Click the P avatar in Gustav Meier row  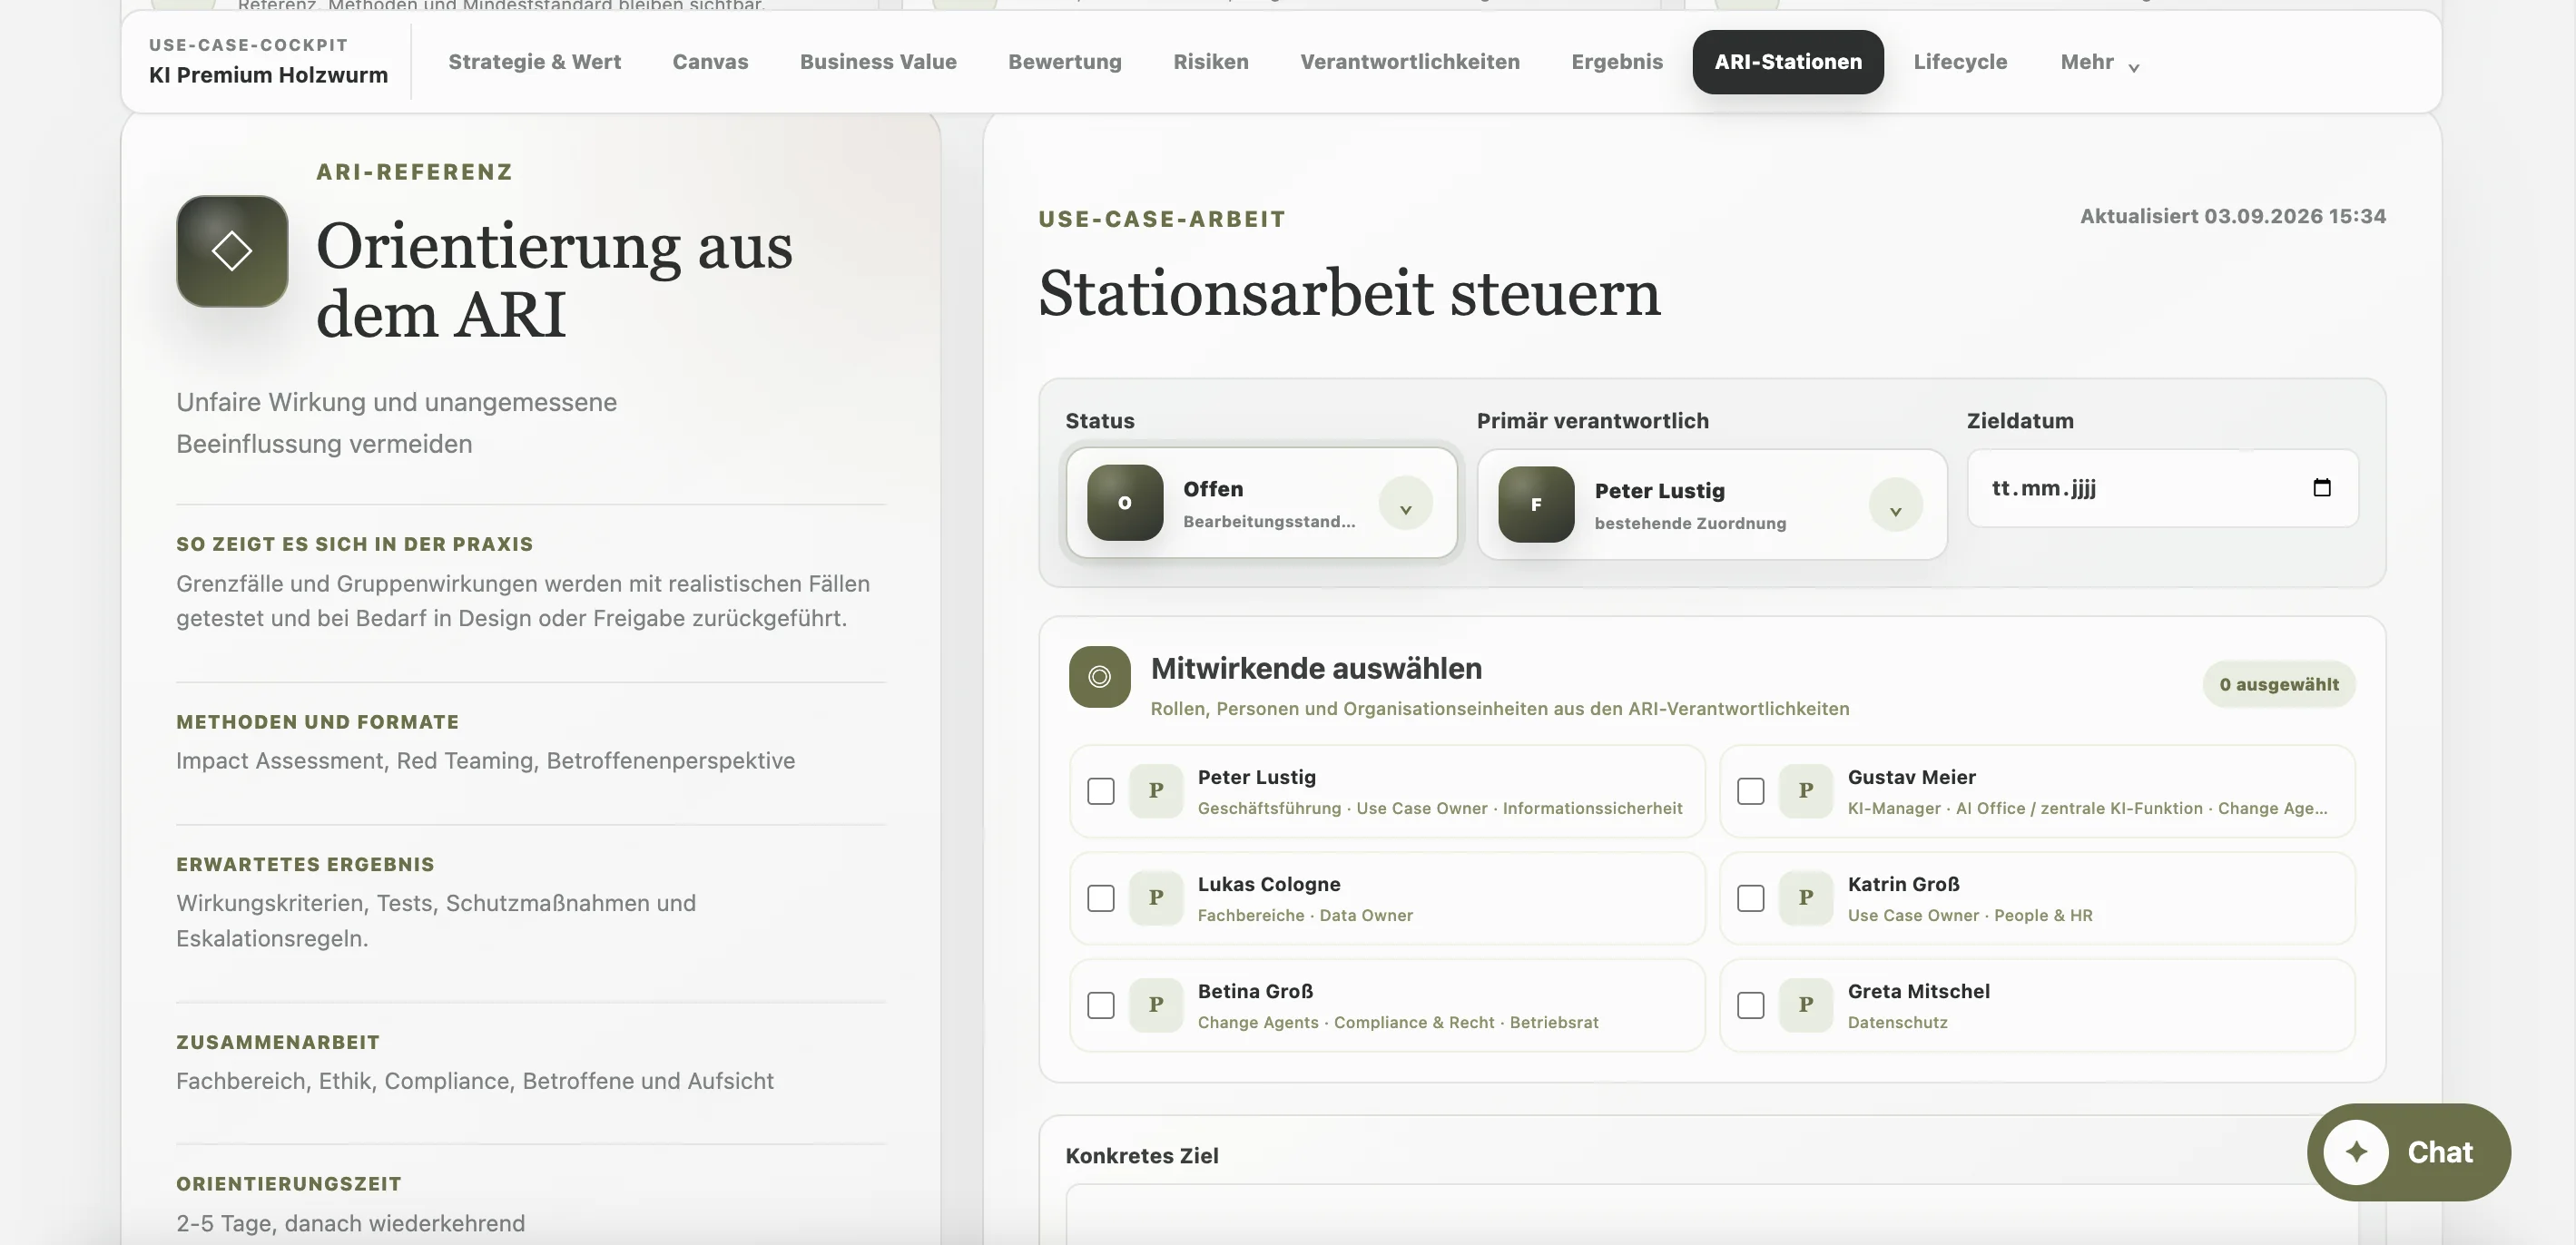[x=1806, y=791]
